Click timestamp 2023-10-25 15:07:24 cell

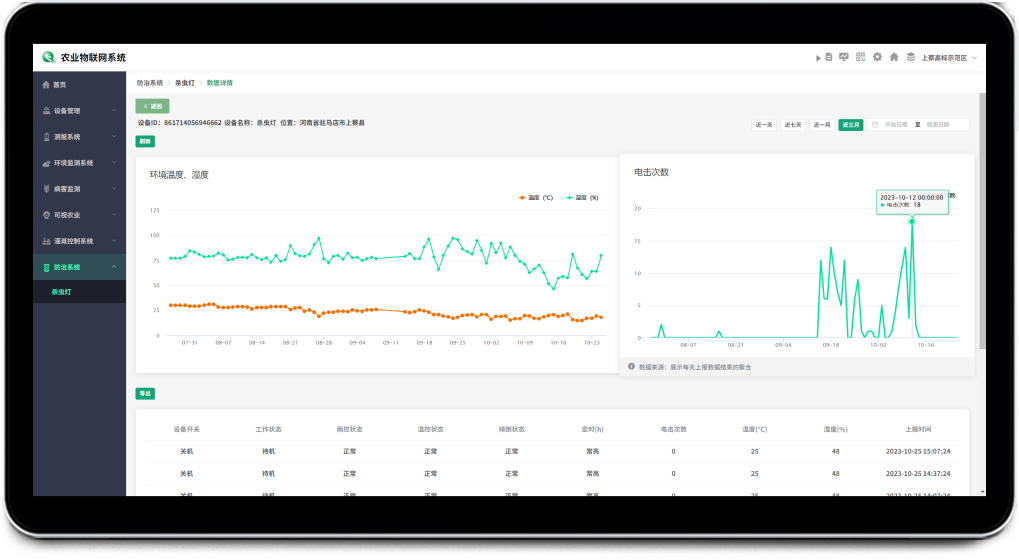click(918, 452)
